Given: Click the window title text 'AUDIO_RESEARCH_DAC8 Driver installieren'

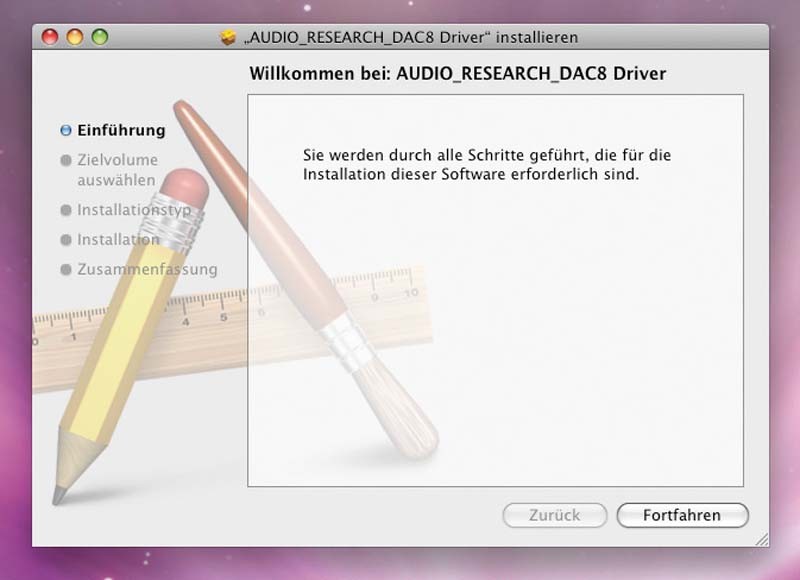Looking at the screenshot, I should (x=411, y=37).
